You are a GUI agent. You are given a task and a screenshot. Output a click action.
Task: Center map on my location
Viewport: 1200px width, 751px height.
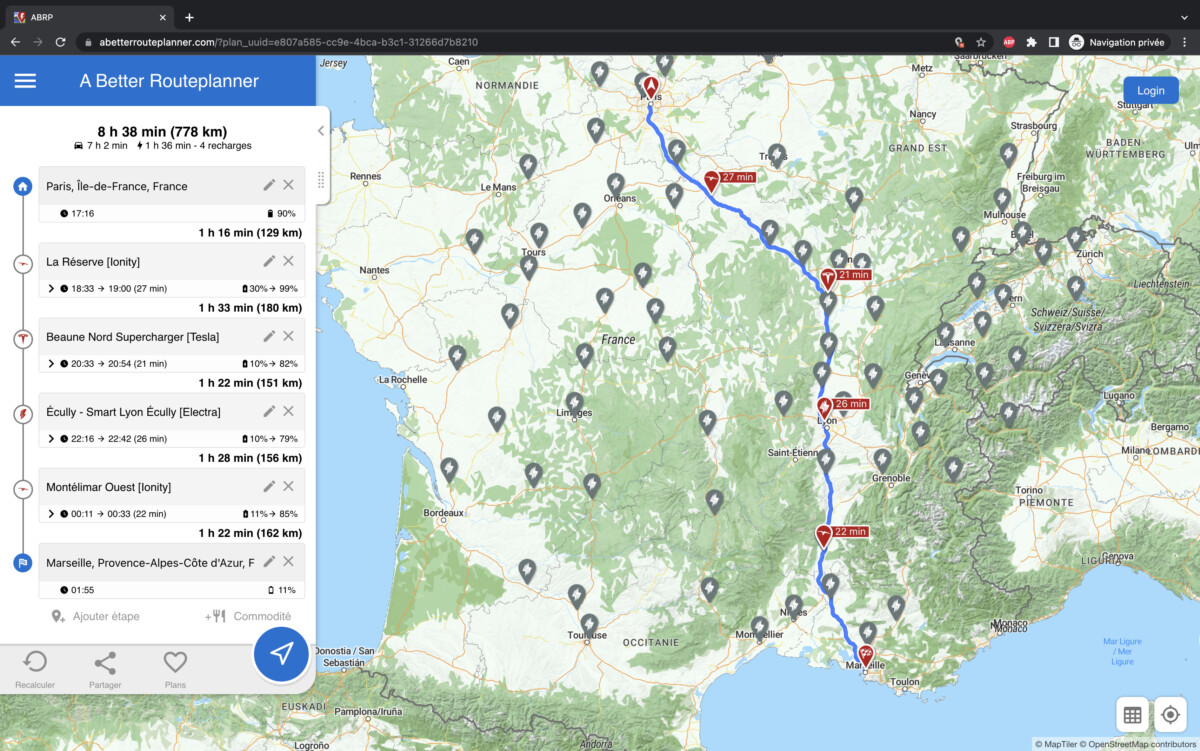1170,715
